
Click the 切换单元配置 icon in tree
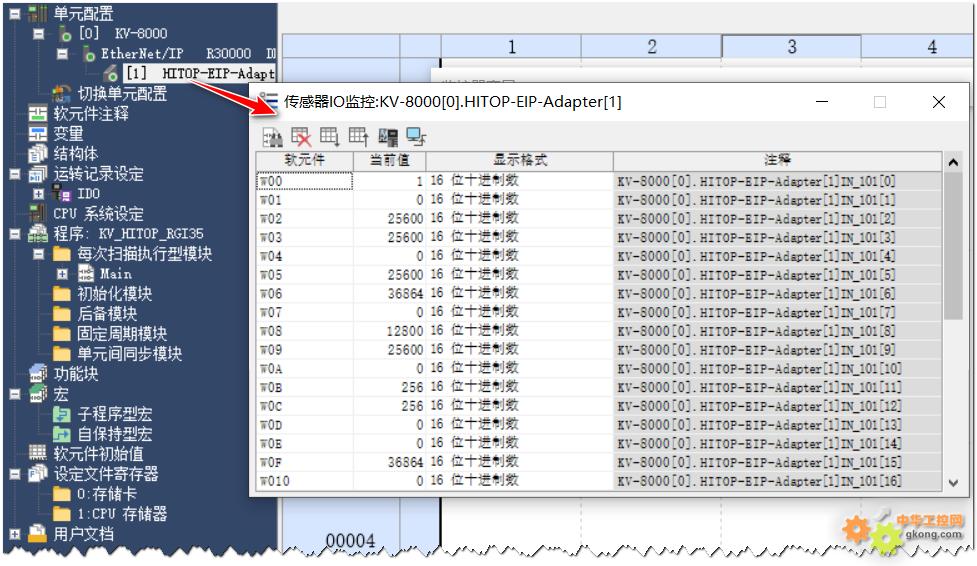click(62, 94)
